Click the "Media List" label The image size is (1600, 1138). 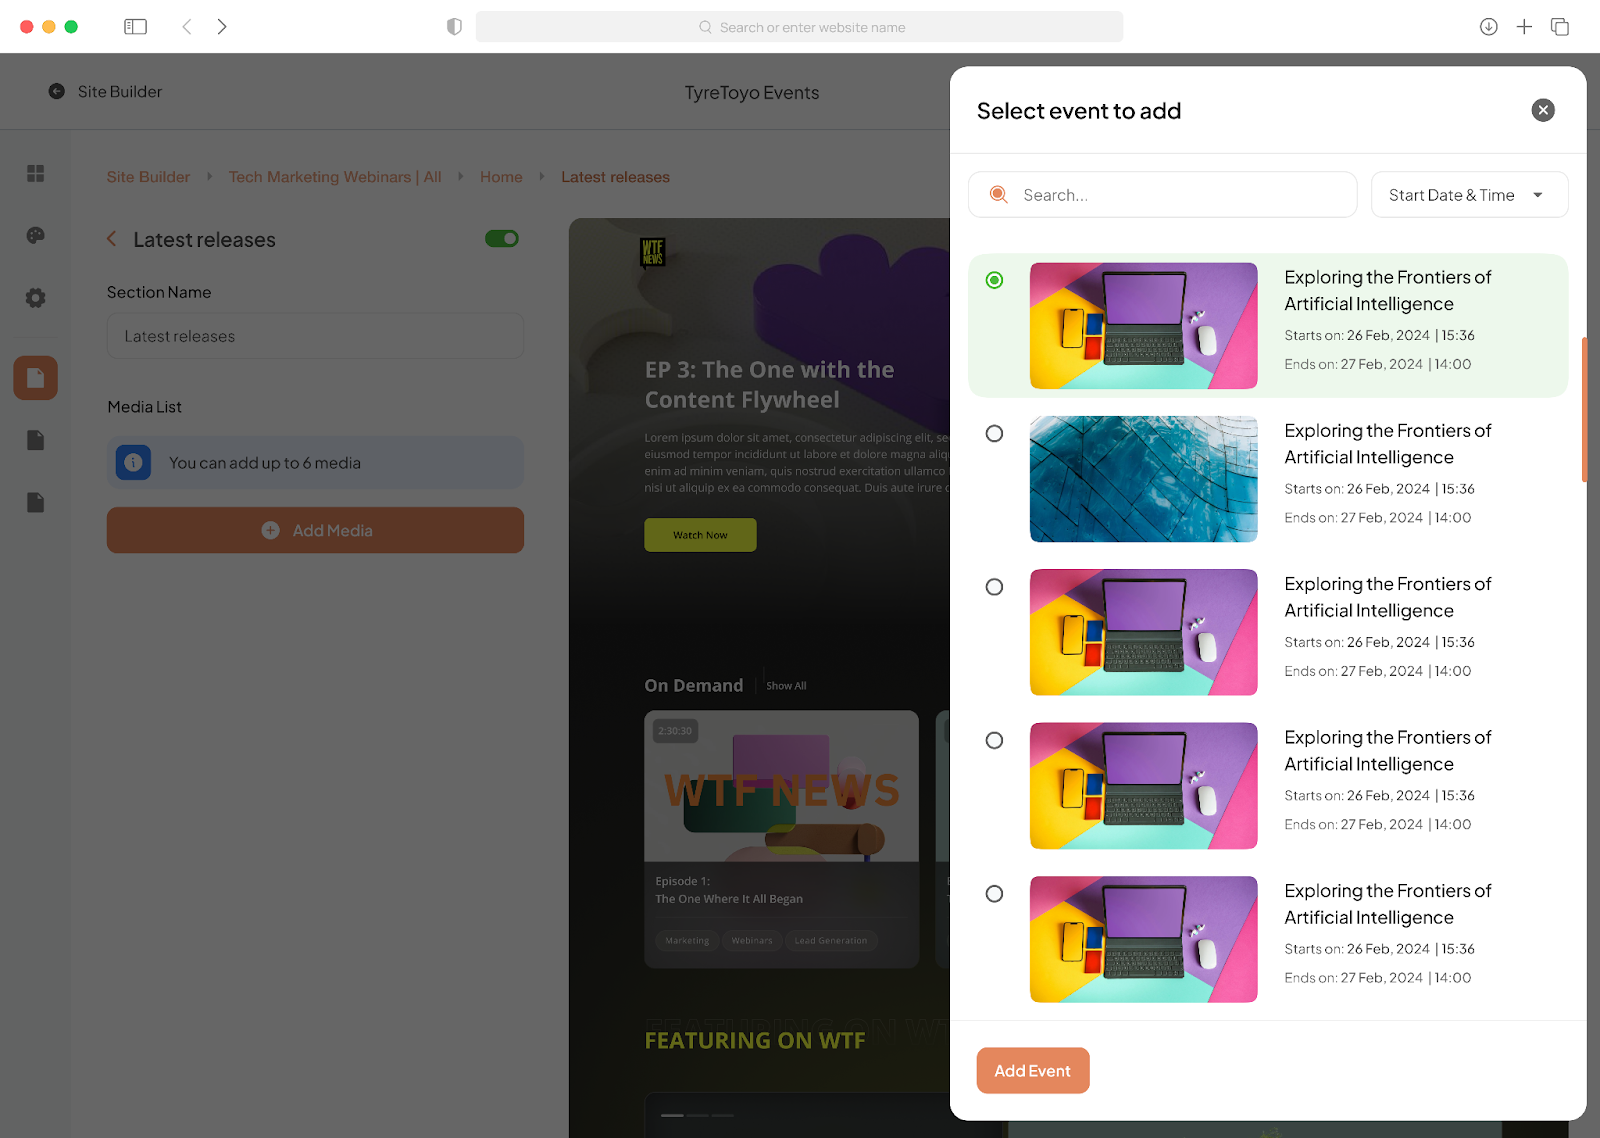(145, 407)
